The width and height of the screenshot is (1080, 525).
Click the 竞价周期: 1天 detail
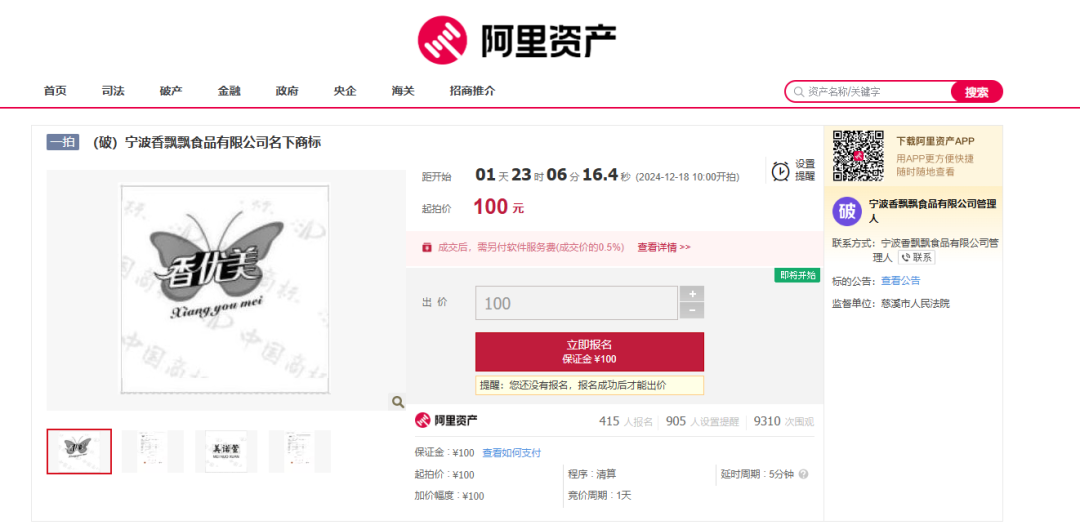tap(599, 495)
